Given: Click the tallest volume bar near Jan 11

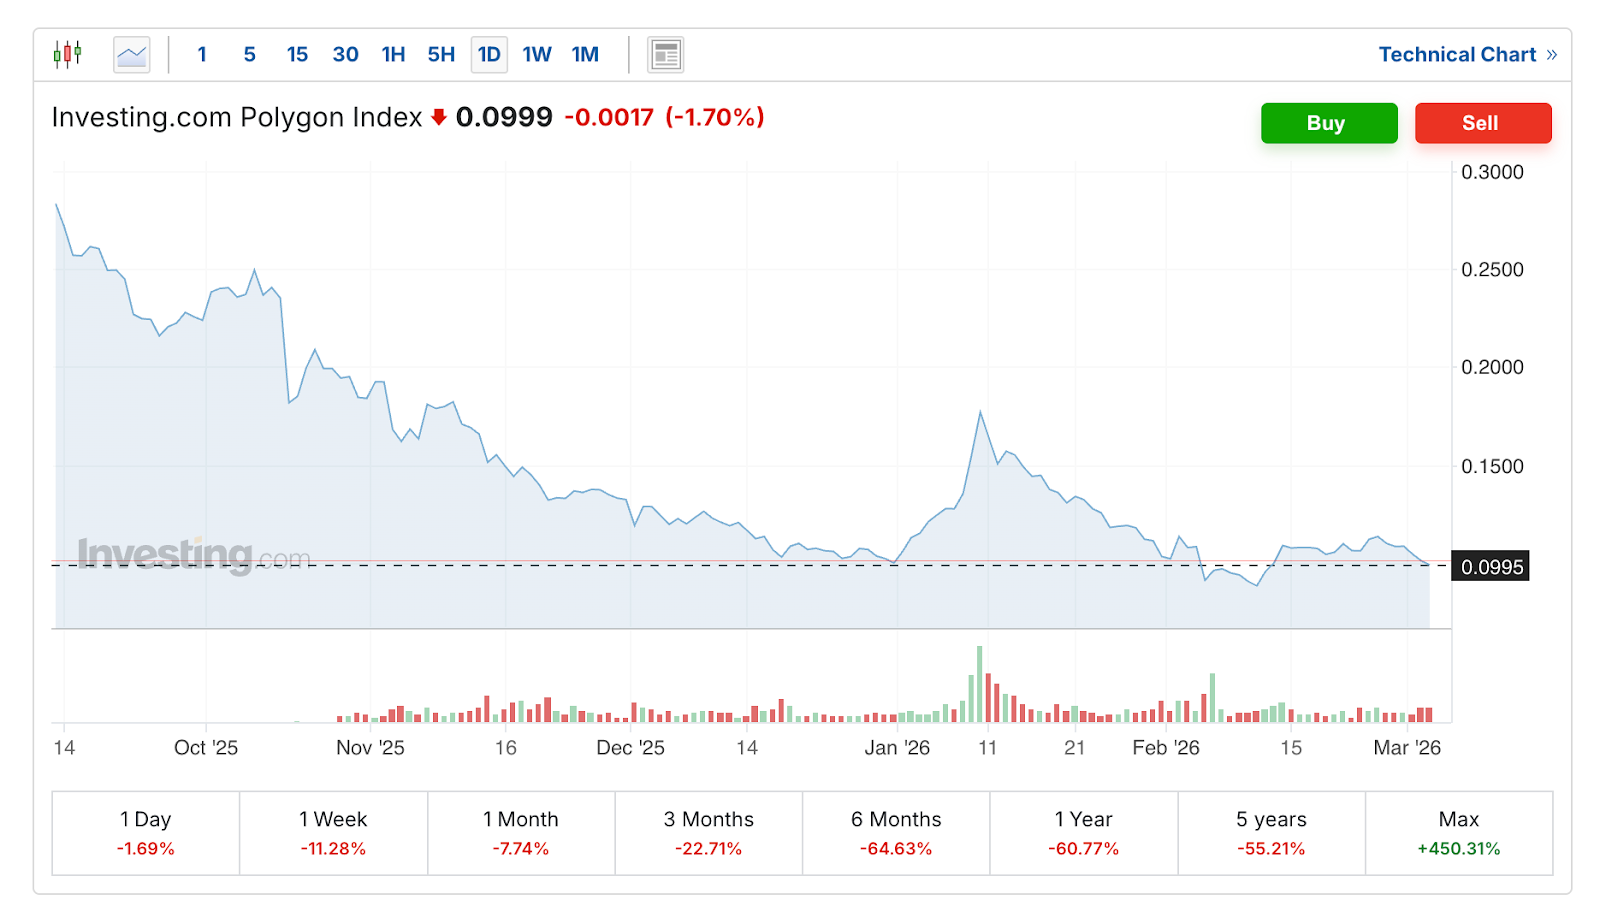Looking at the screenshot, I should (x=980, y=684).
